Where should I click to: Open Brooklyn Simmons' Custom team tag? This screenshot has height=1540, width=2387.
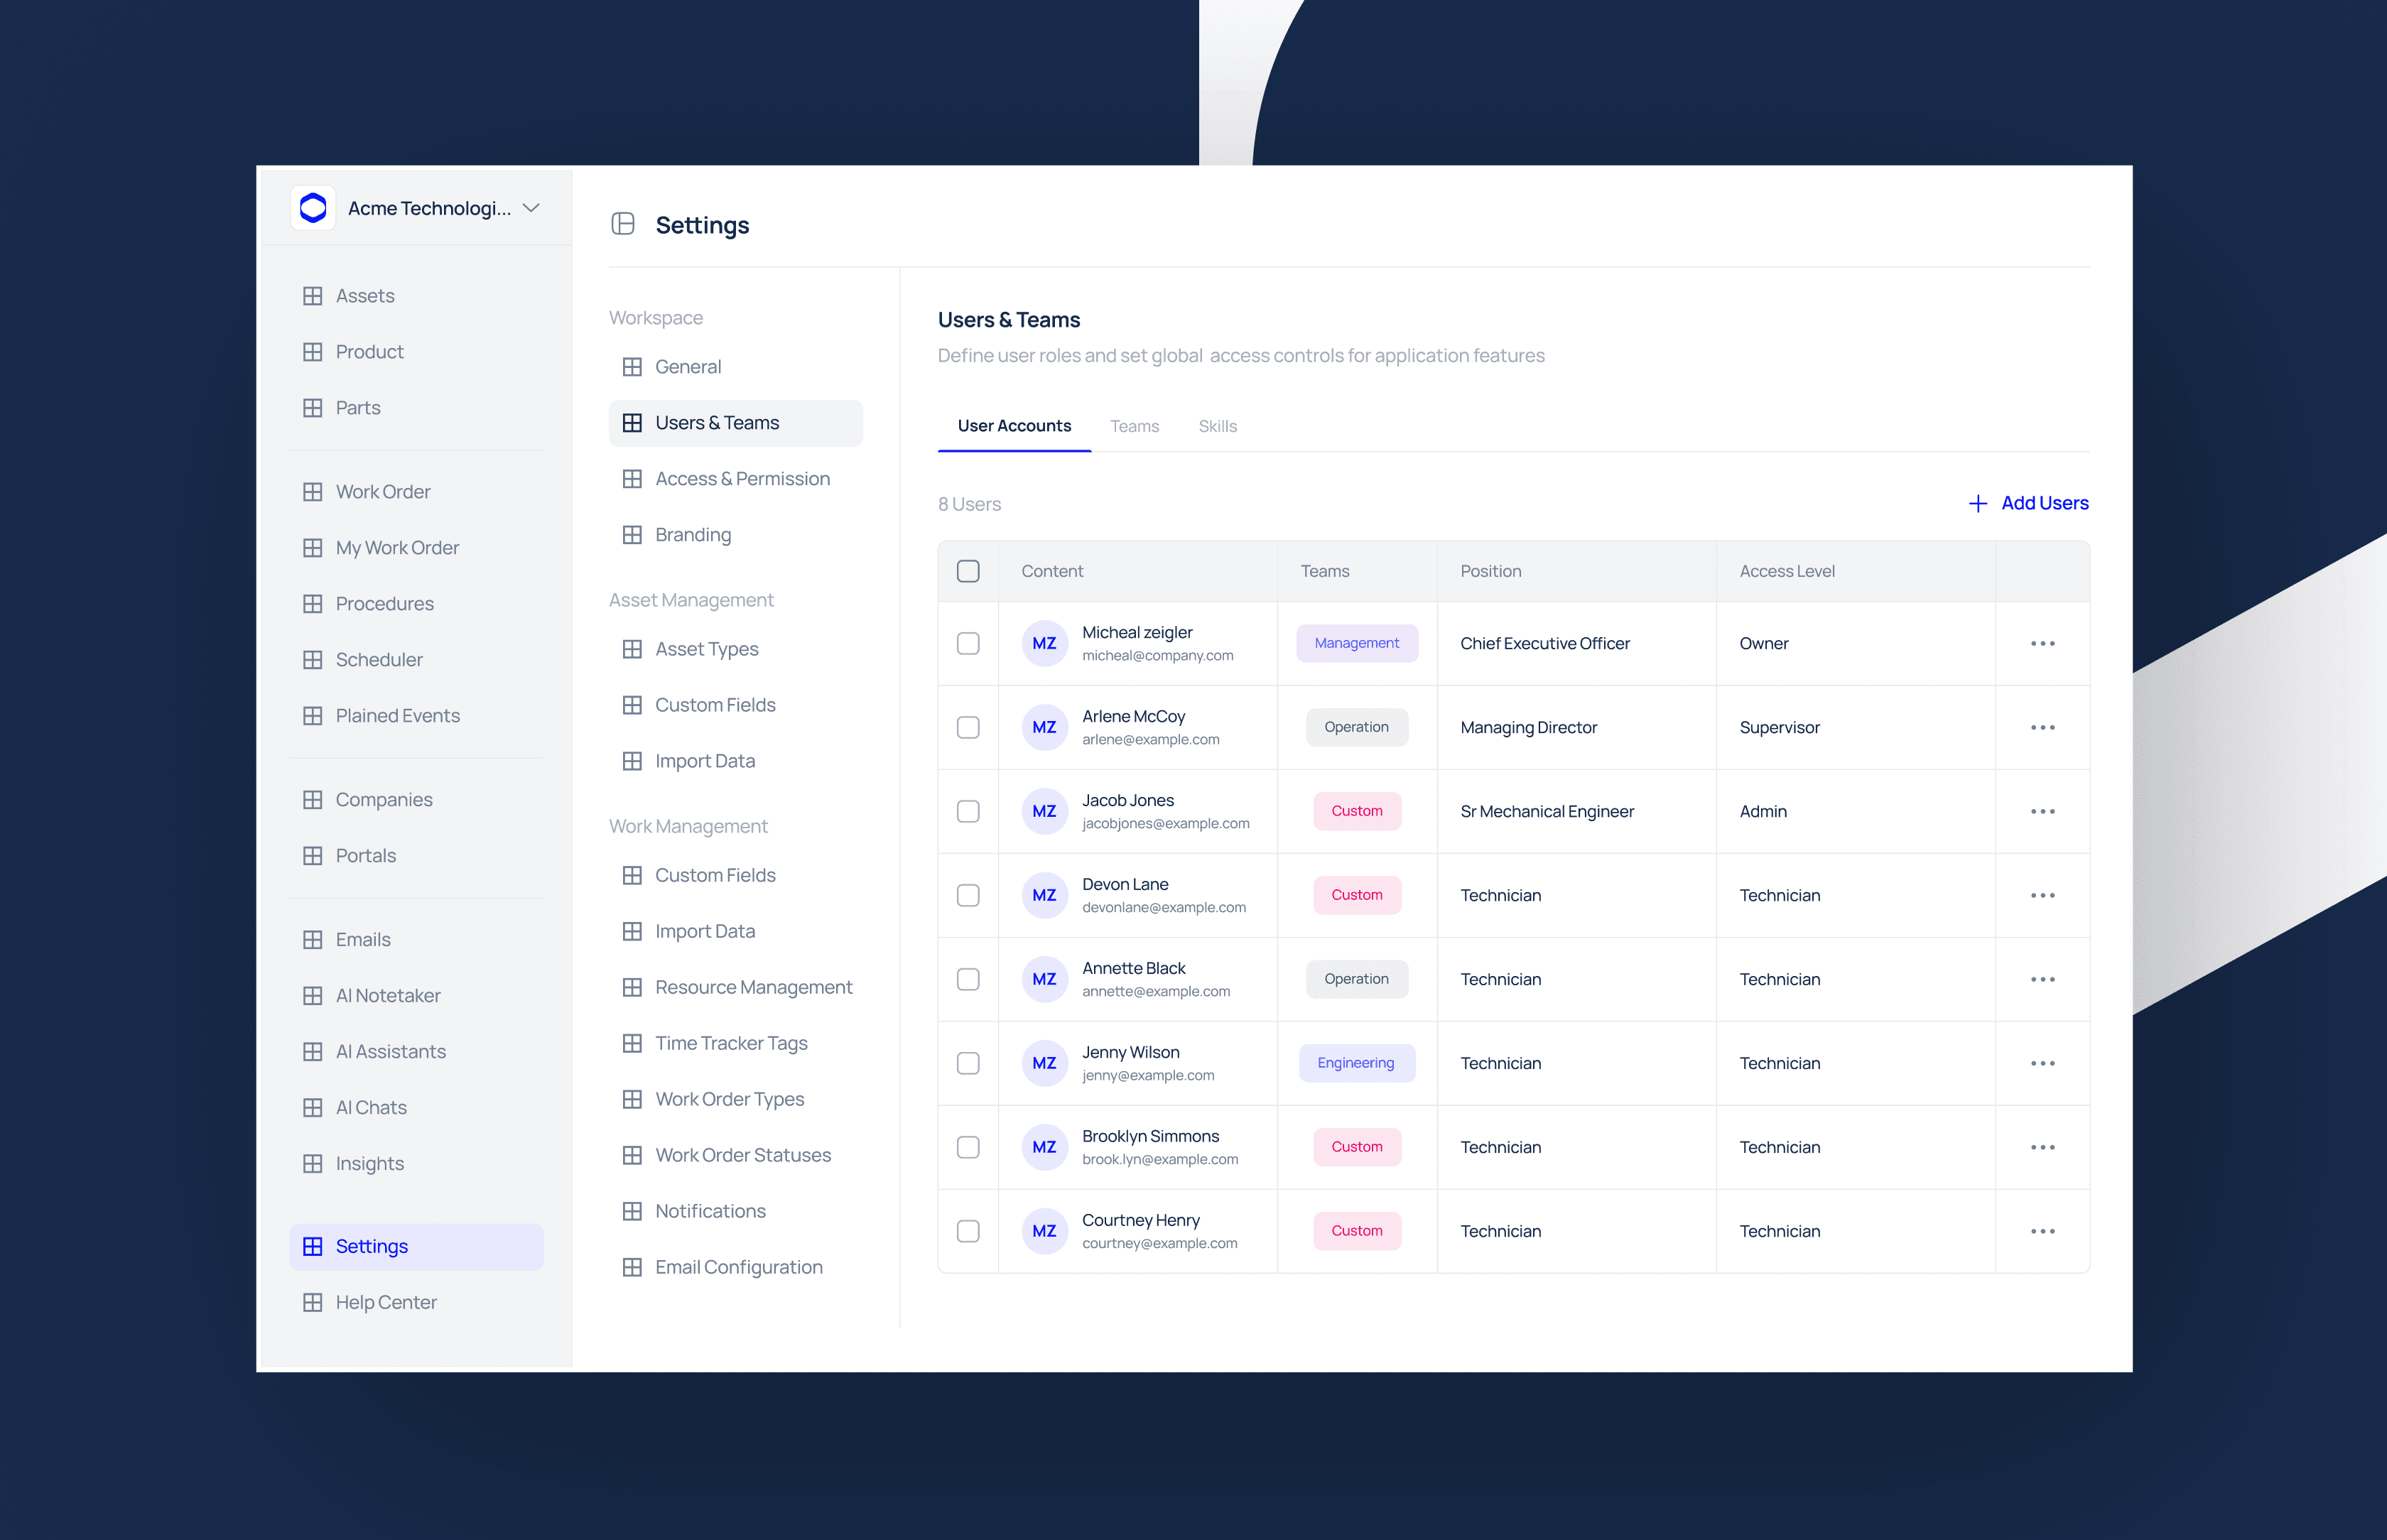pyautogui.click(x=1356, y=1148)
